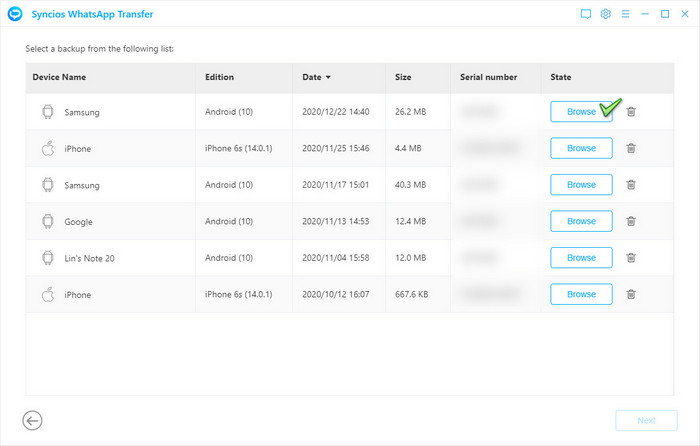Delete the iPhone 2020/11/25 backup
Image resolution: width=700 pixels, height=446 pixels.
(x=631, y=148)
